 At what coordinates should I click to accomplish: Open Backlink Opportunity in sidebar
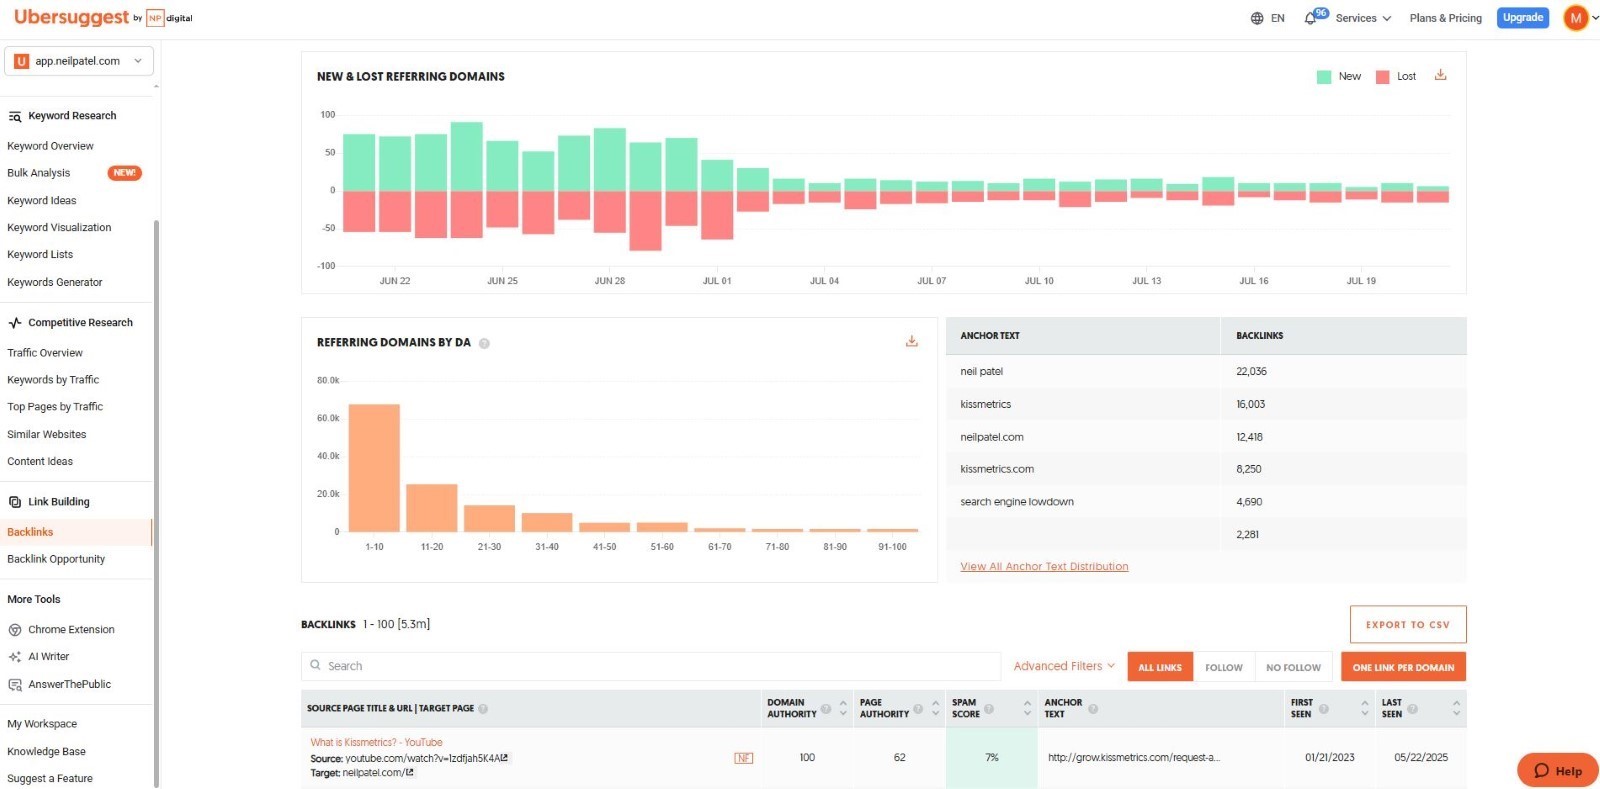(56, 559)
